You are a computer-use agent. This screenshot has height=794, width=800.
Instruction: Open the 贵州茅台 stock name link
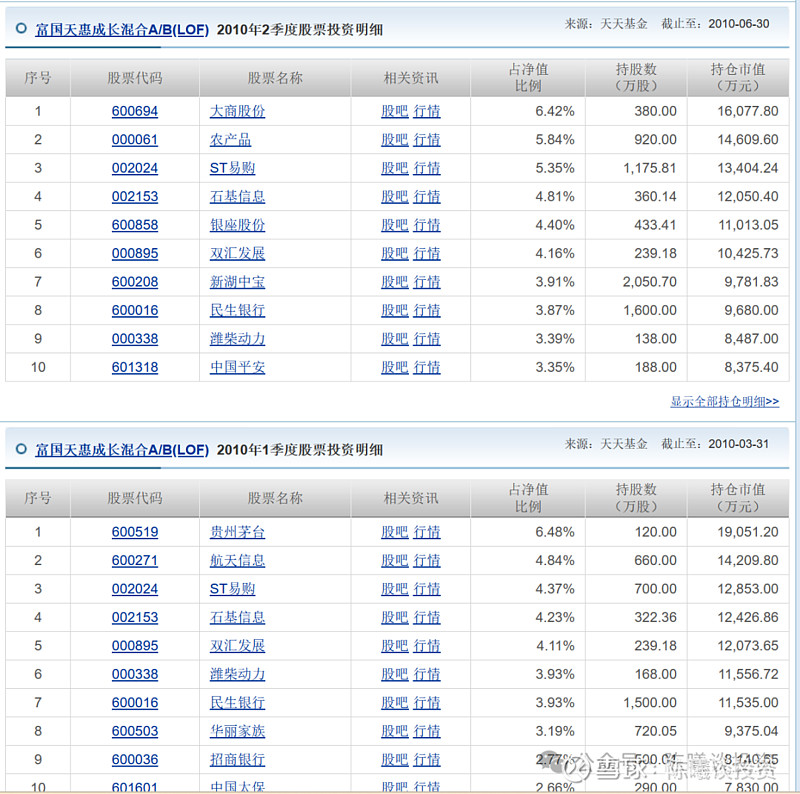click(x=237, y=532)
